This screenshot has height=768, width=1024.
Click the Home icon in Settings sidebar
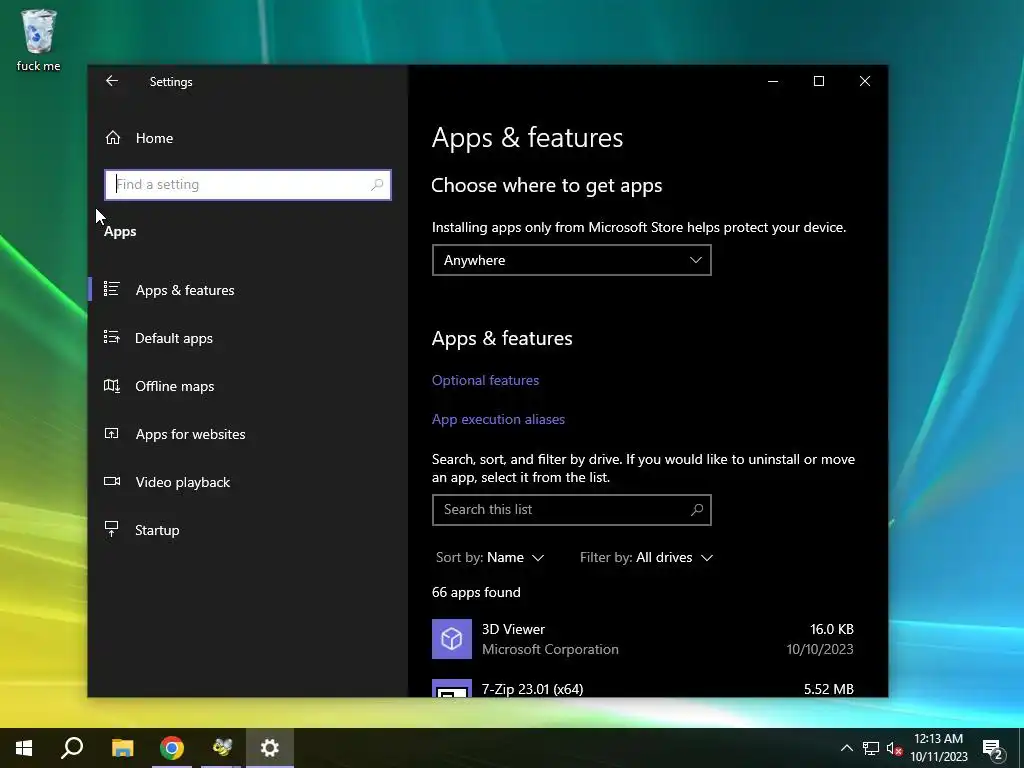click(x=113, y=138)
